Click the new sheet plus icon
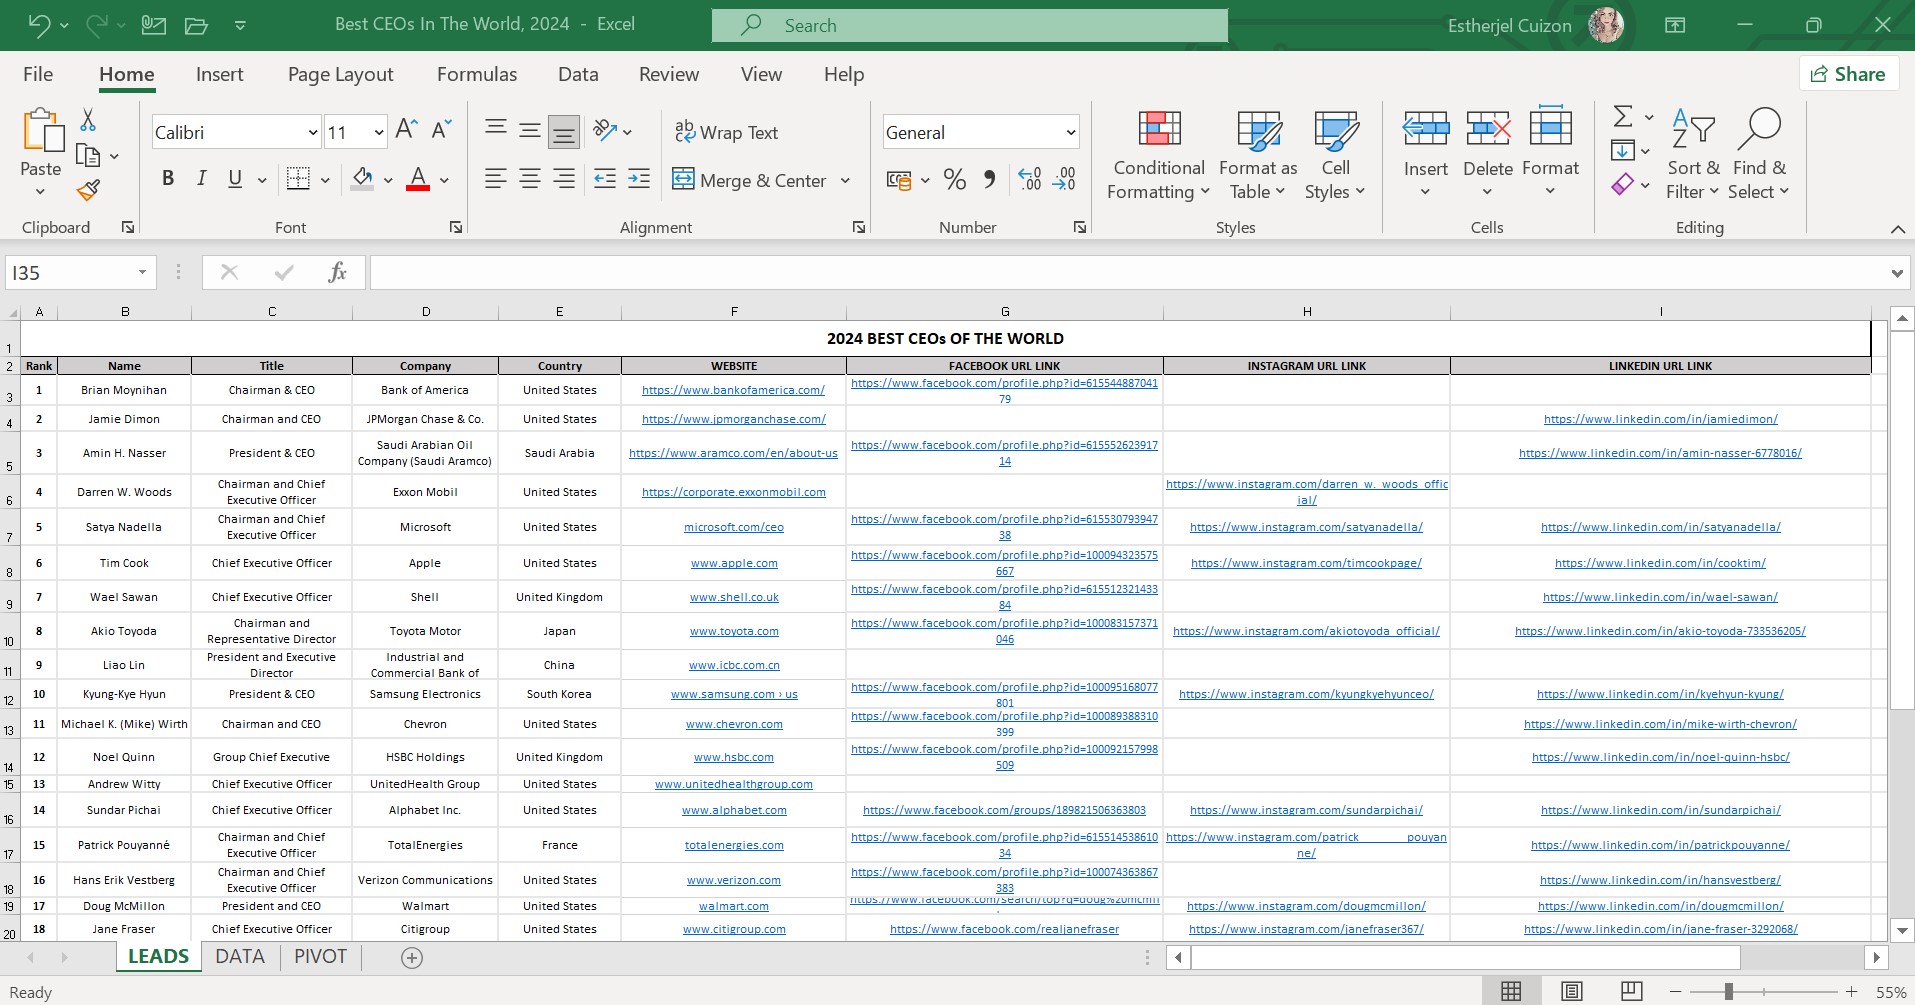 coord(411,957)
